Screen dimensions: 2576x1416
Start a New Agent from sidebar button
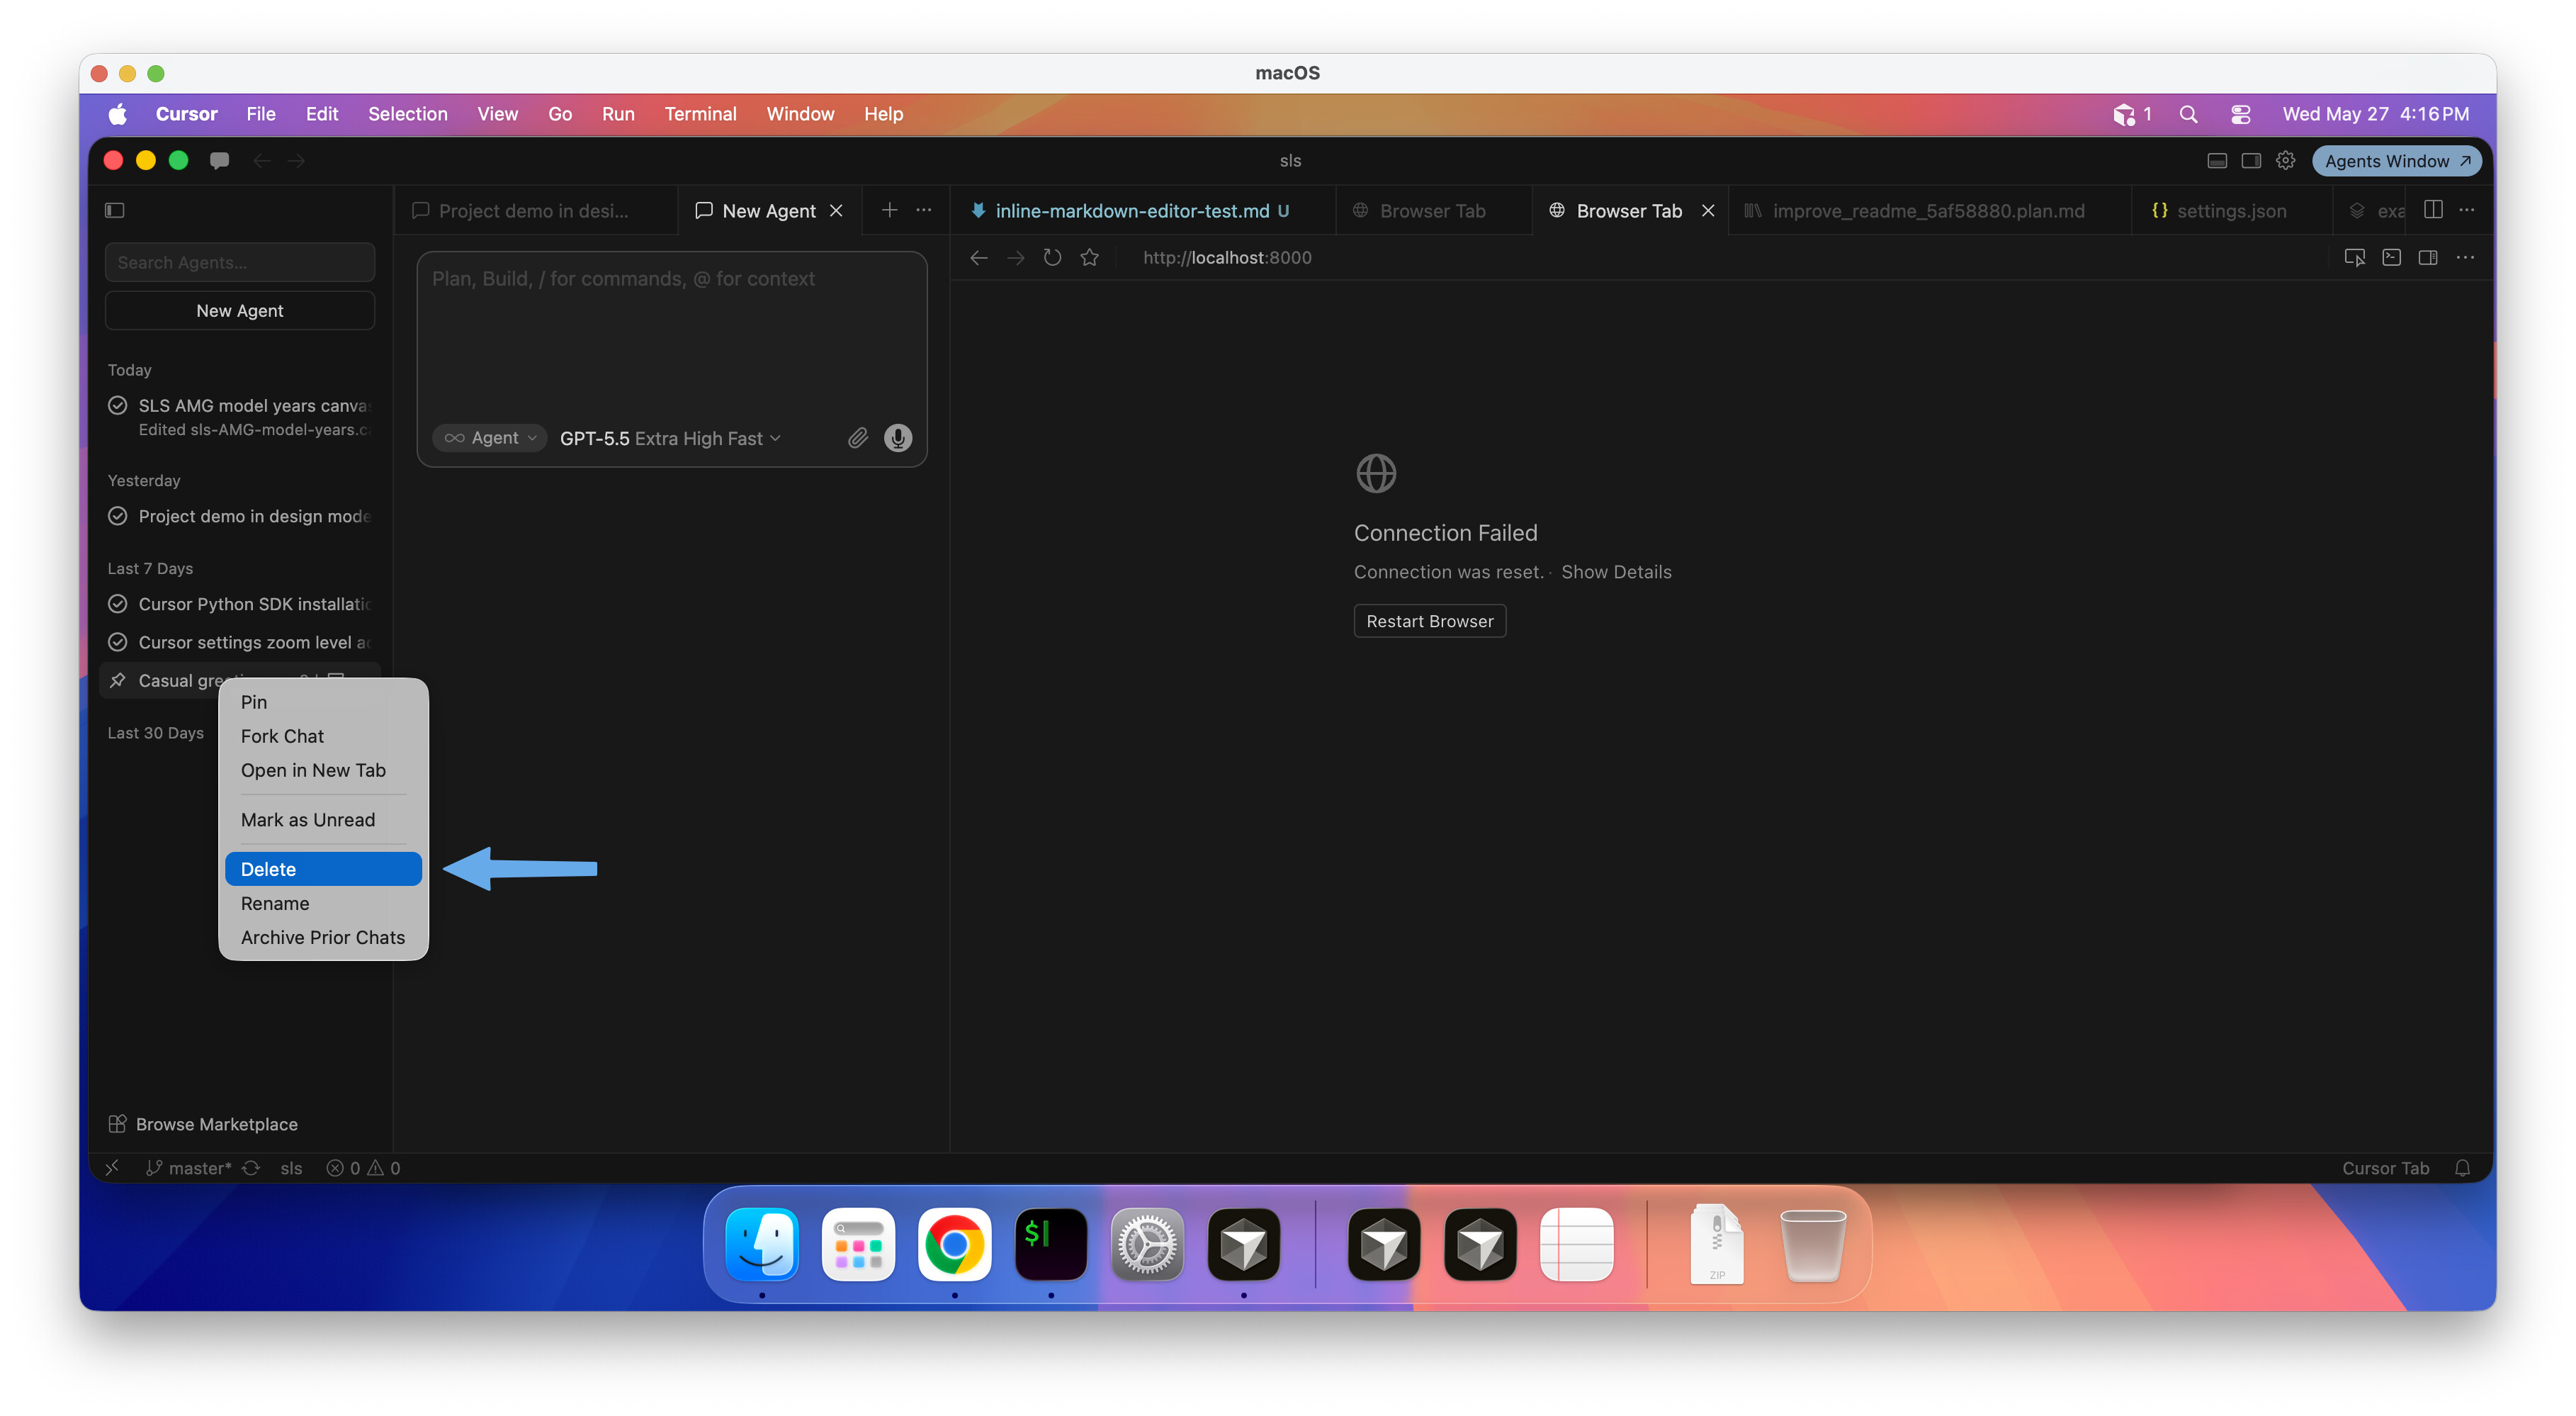click(x=240, y=310)
